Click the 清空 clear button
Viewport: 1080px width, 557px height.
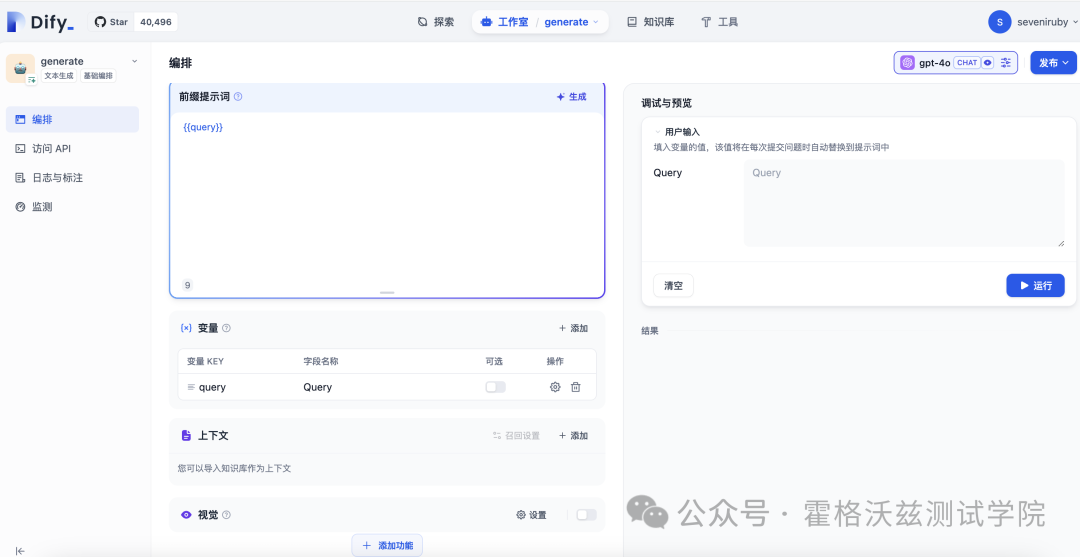click(x=674, y=286)
